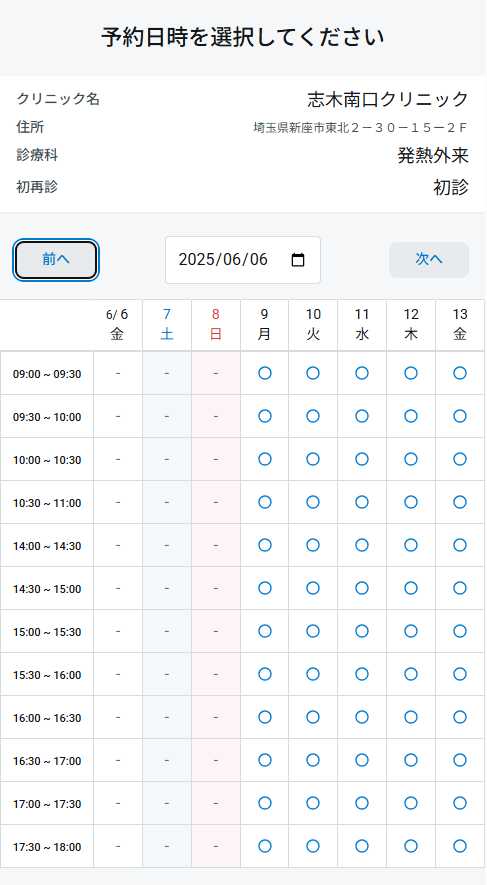Click the 12 木 column header
This screenshot has width=487, height=885.
click(411, 325)
